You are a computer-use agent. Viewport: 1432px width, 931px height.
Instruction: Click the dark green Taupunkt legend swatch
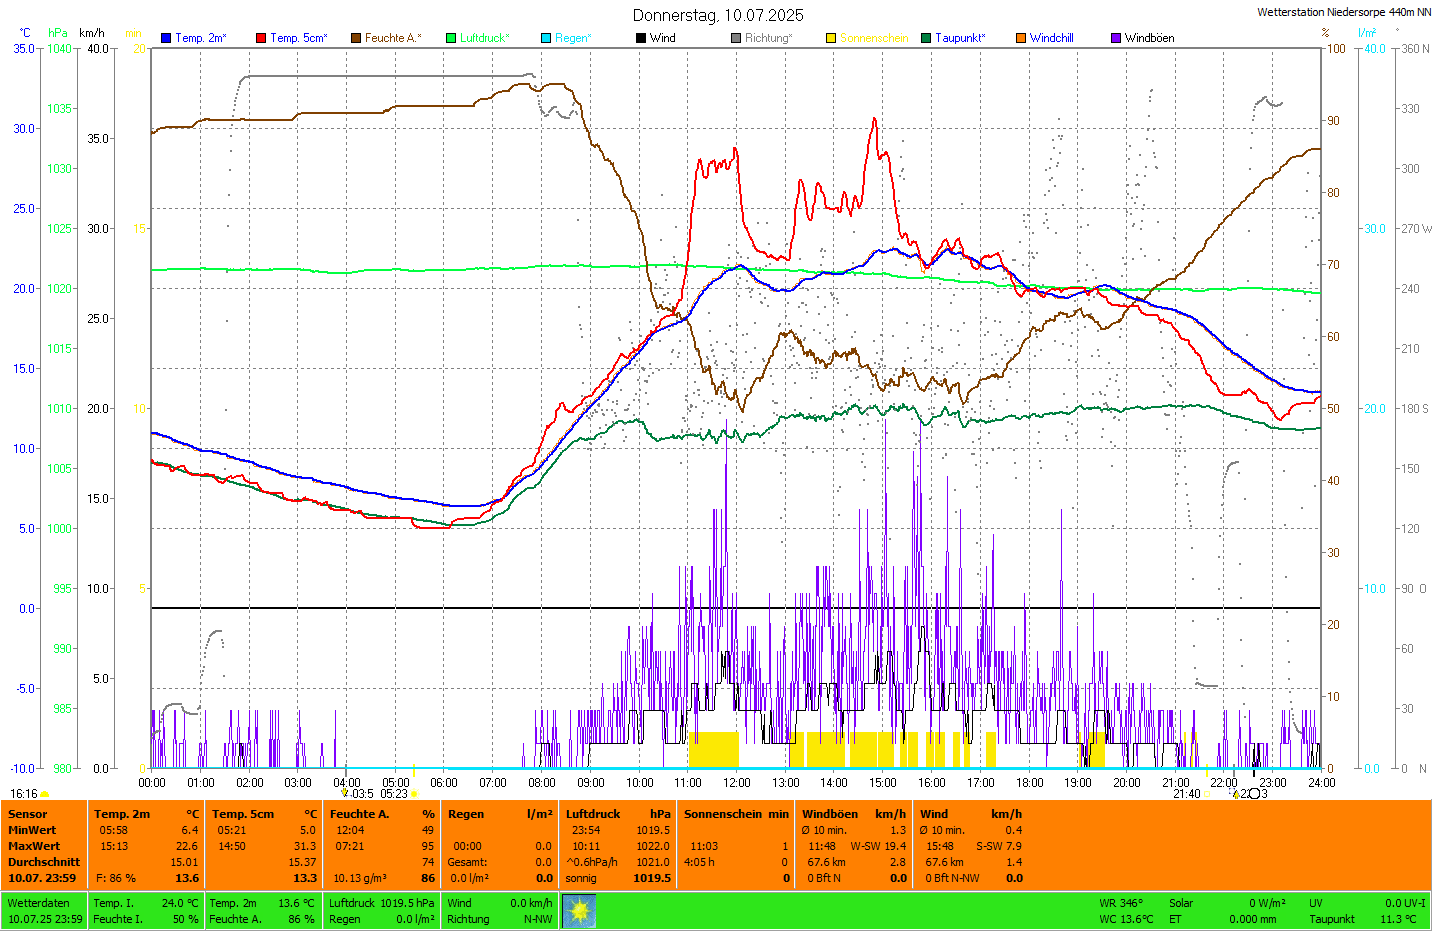click(x=926, y=38)
